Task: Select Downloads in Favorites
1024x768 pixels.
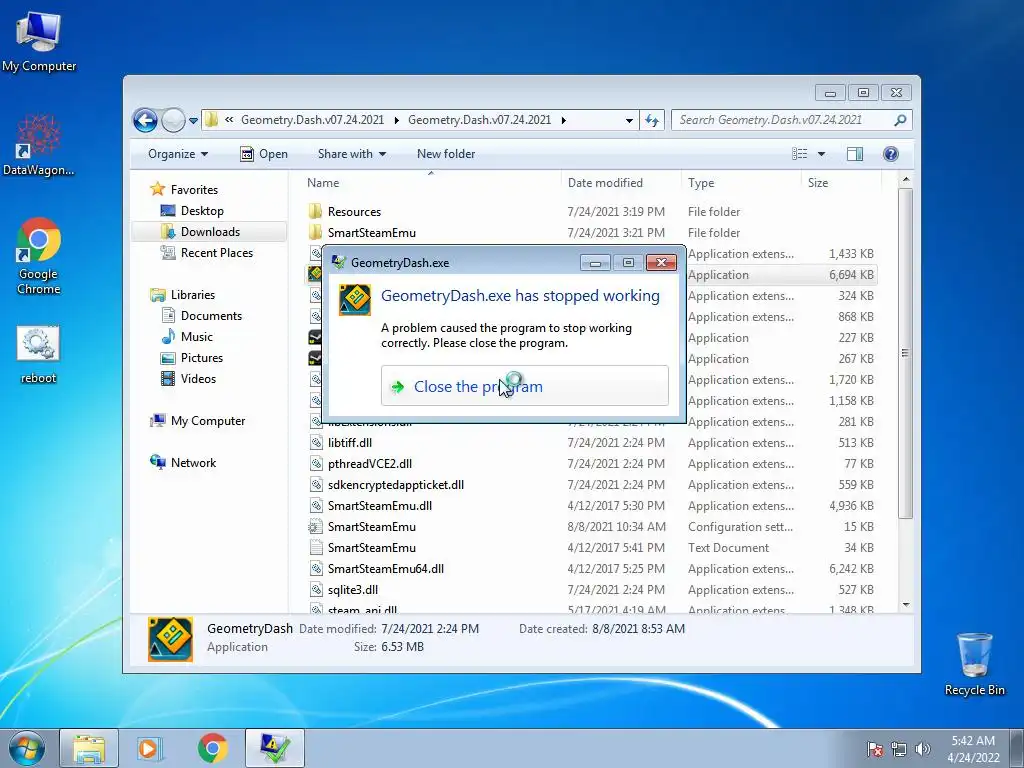Action: point(210,232)
